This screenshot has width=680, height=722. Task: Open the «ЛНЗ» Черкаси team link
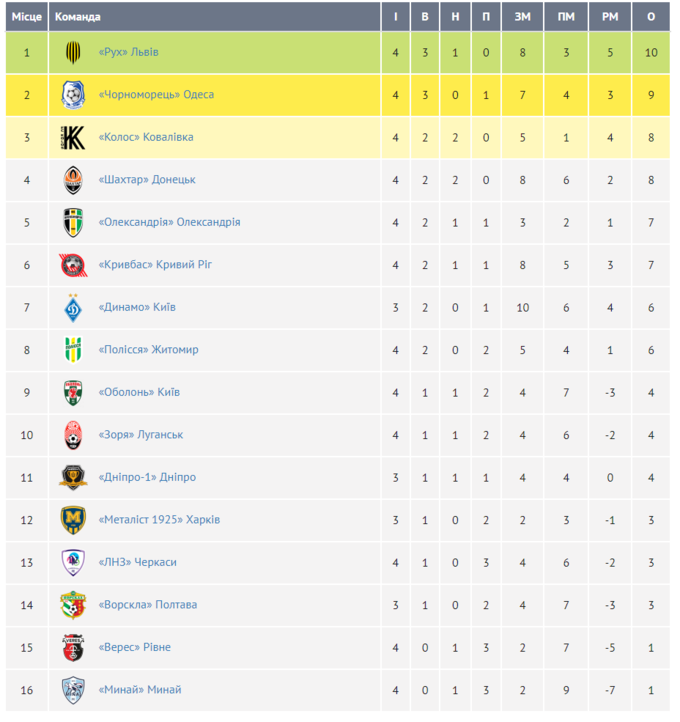click(138, 562)
